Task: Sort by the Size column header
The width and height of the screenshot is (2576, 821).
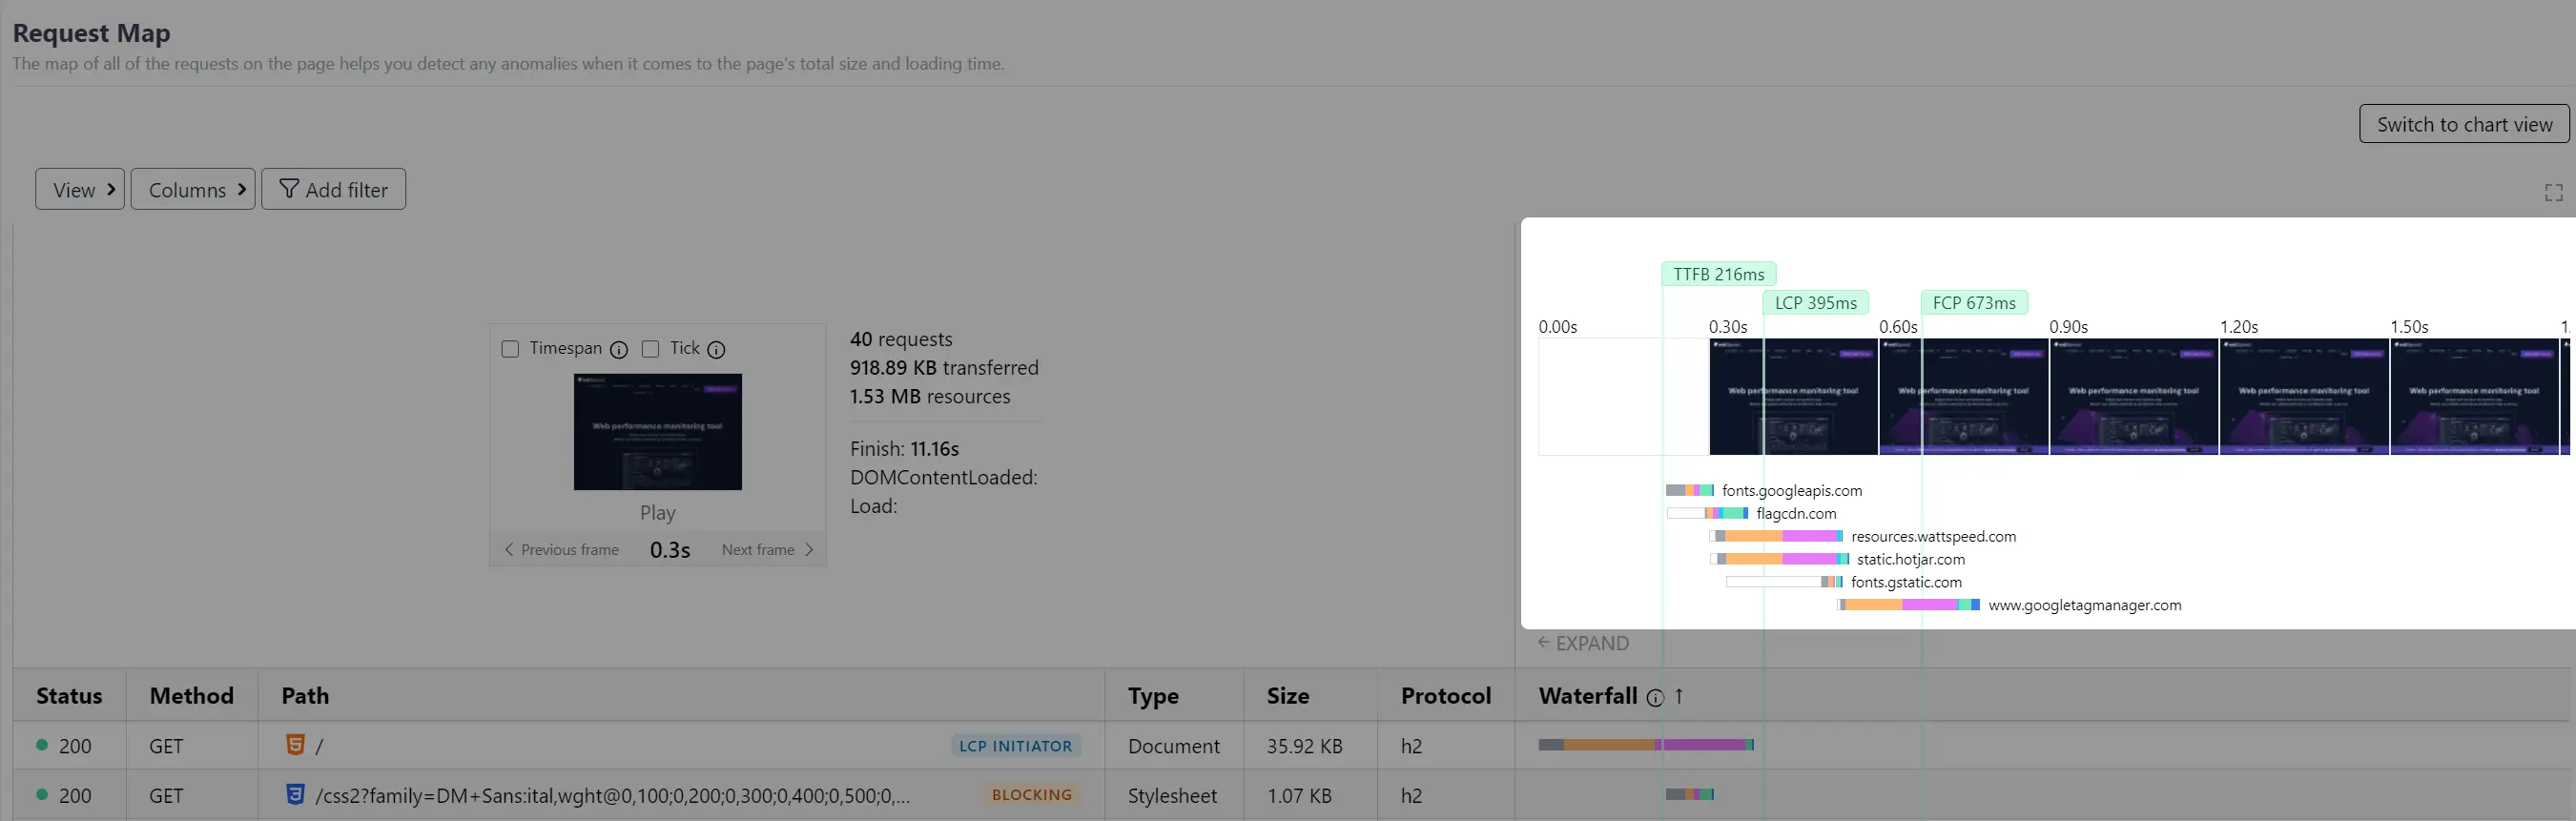Action: click(1287, 696)
